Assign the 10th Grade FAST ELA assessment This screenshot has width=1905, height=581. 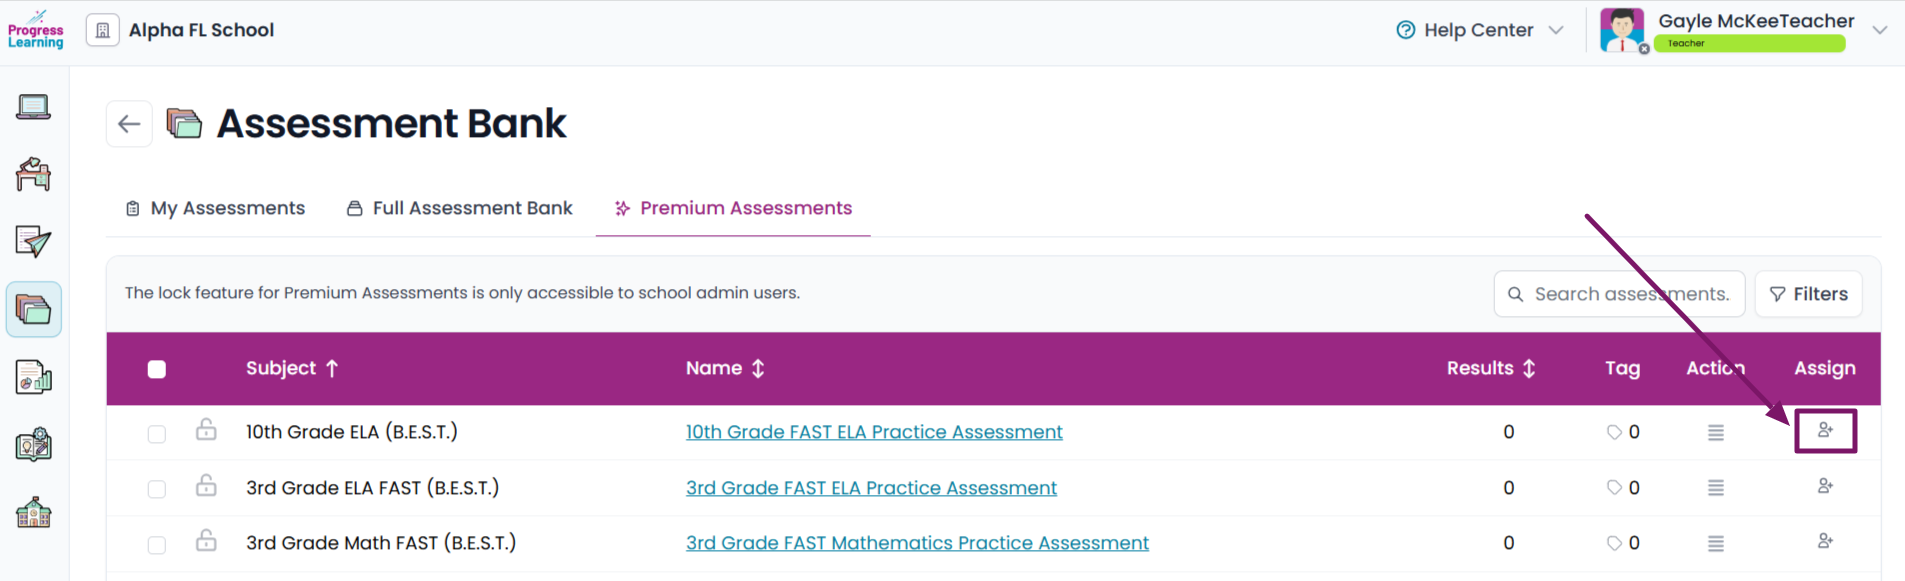(x=1825, y=431)
